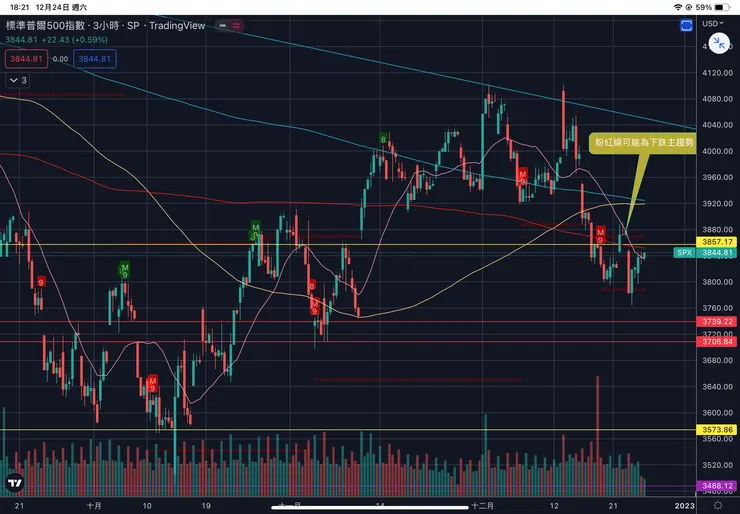Tap the green 8 signal marker
This screenshot has height=514, width=740.
pyautogui.click(x=383, y=139)
